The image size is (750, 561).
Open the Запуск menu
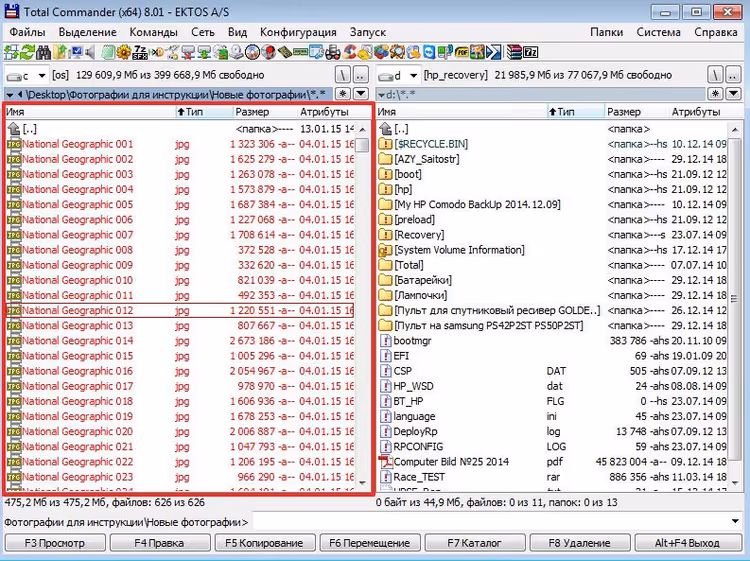pos(367,33)
